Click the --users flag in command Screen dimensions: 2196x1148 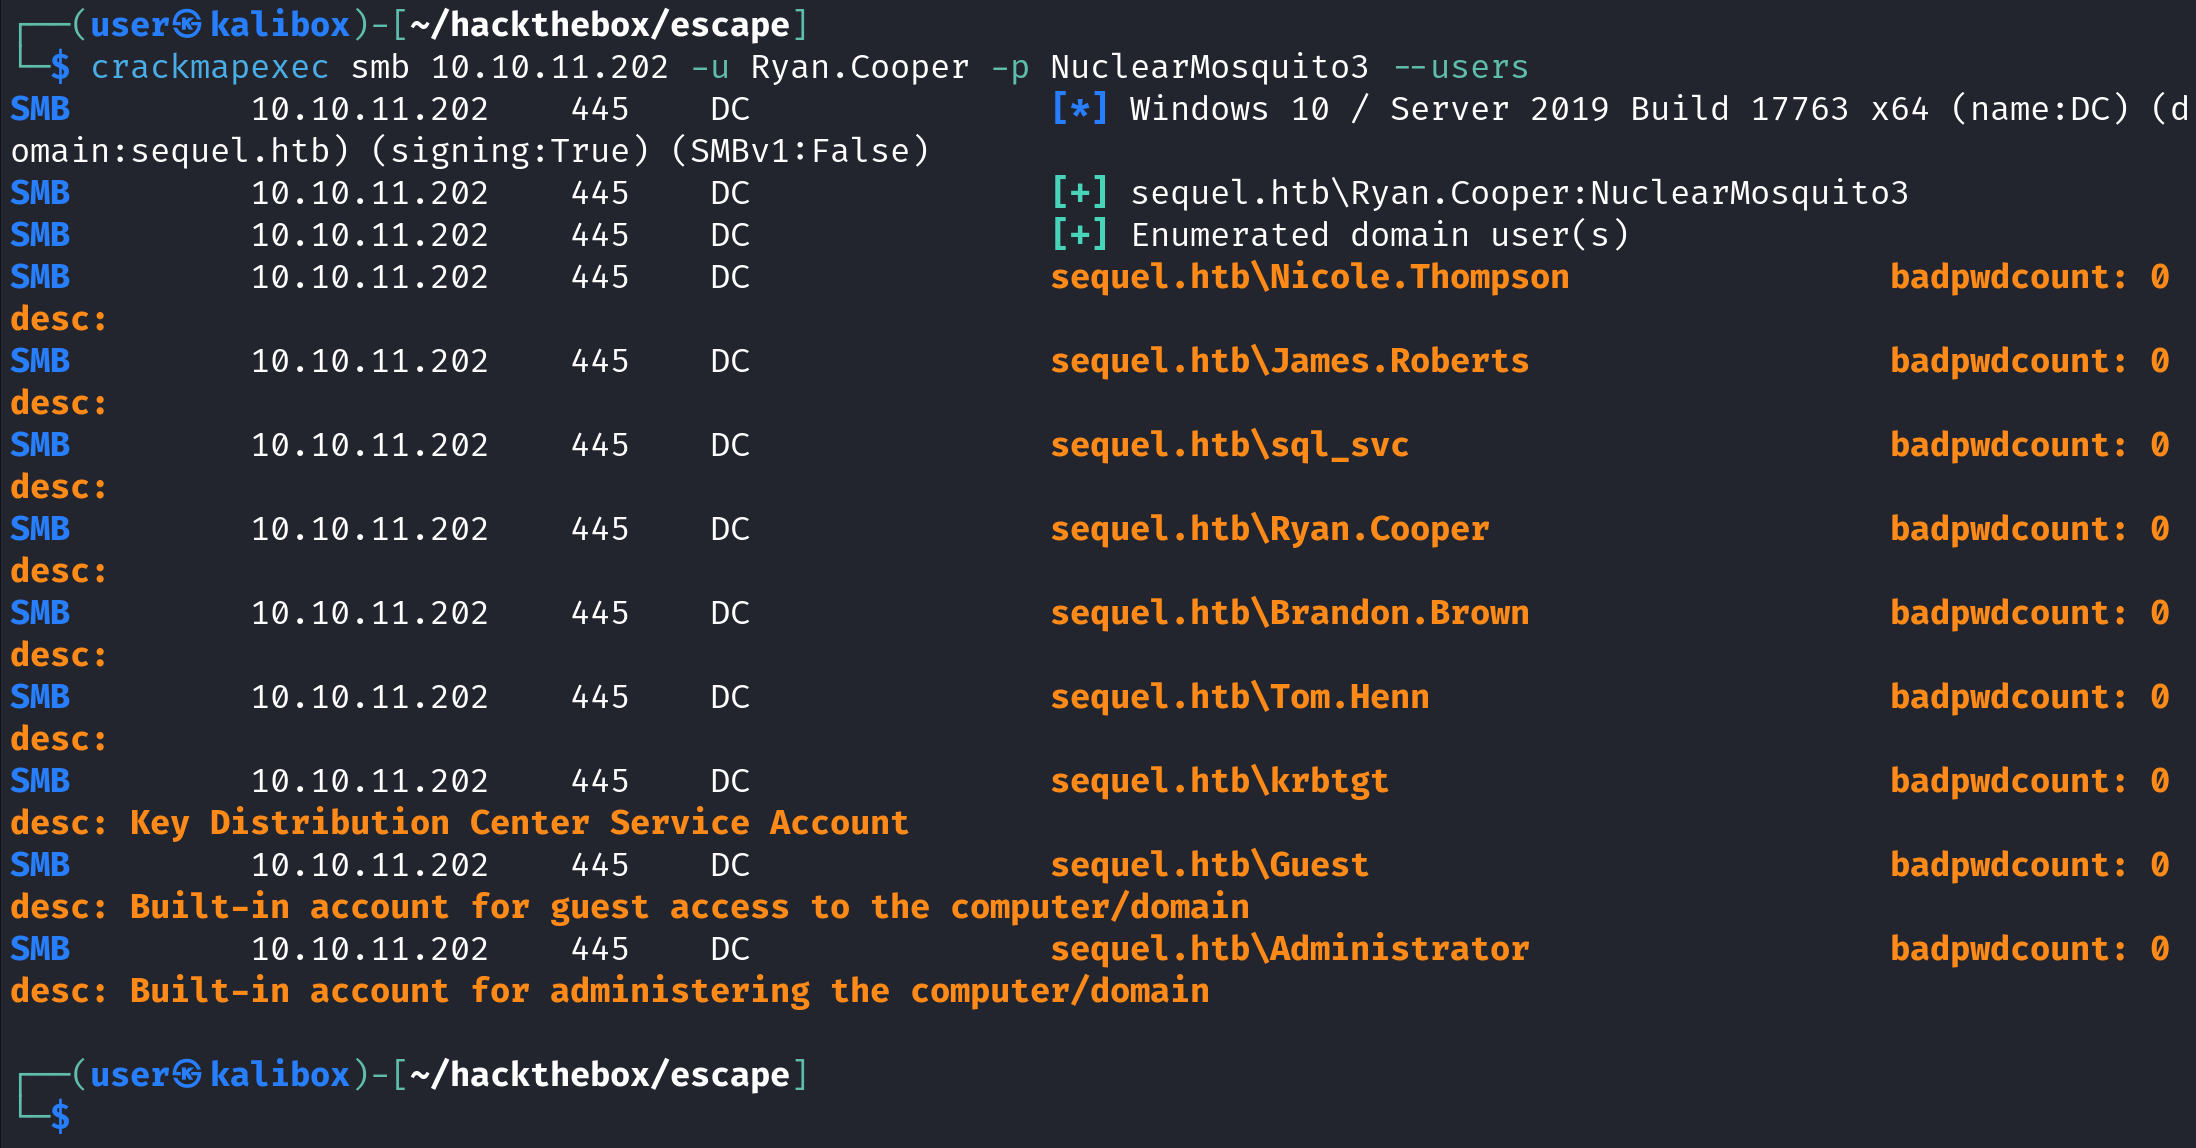(x=1460, y=67)
